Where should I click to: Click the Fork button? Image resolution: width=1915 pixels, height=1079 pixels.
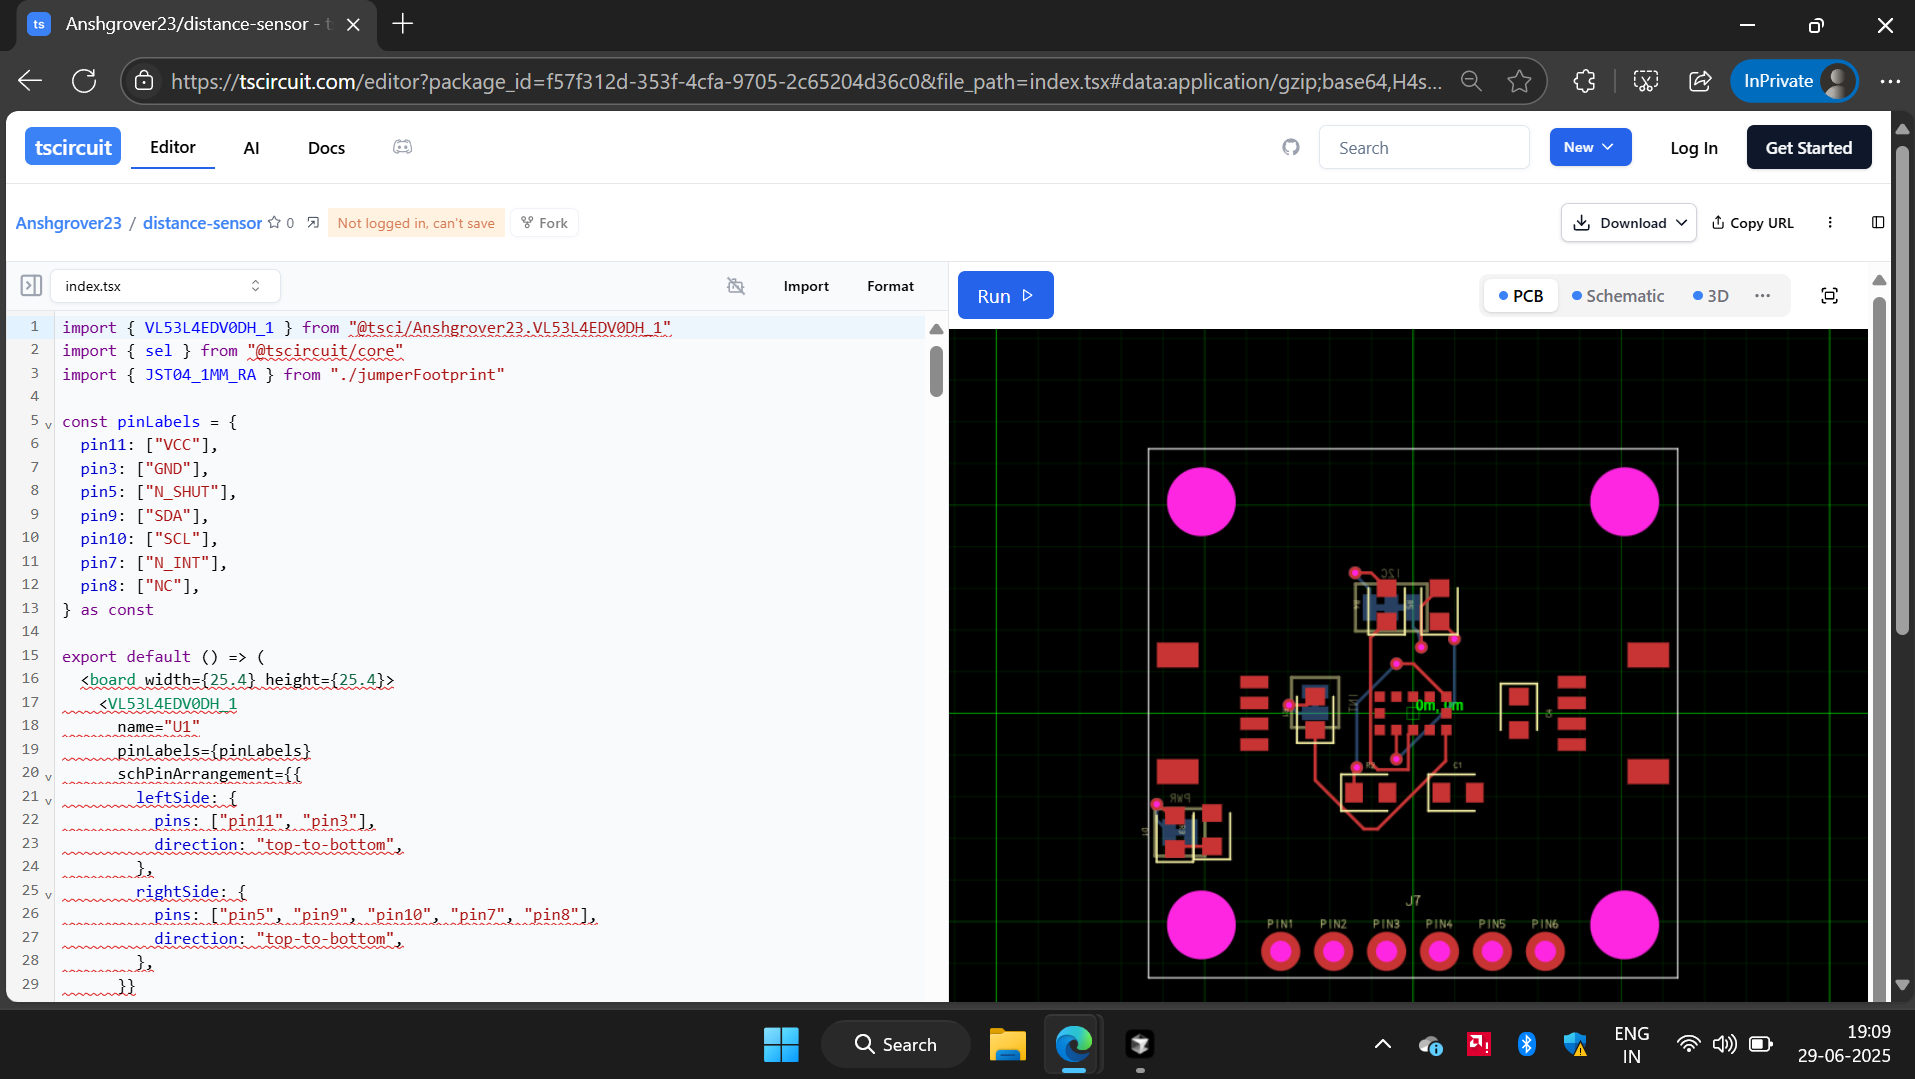(x=544, y=223)
